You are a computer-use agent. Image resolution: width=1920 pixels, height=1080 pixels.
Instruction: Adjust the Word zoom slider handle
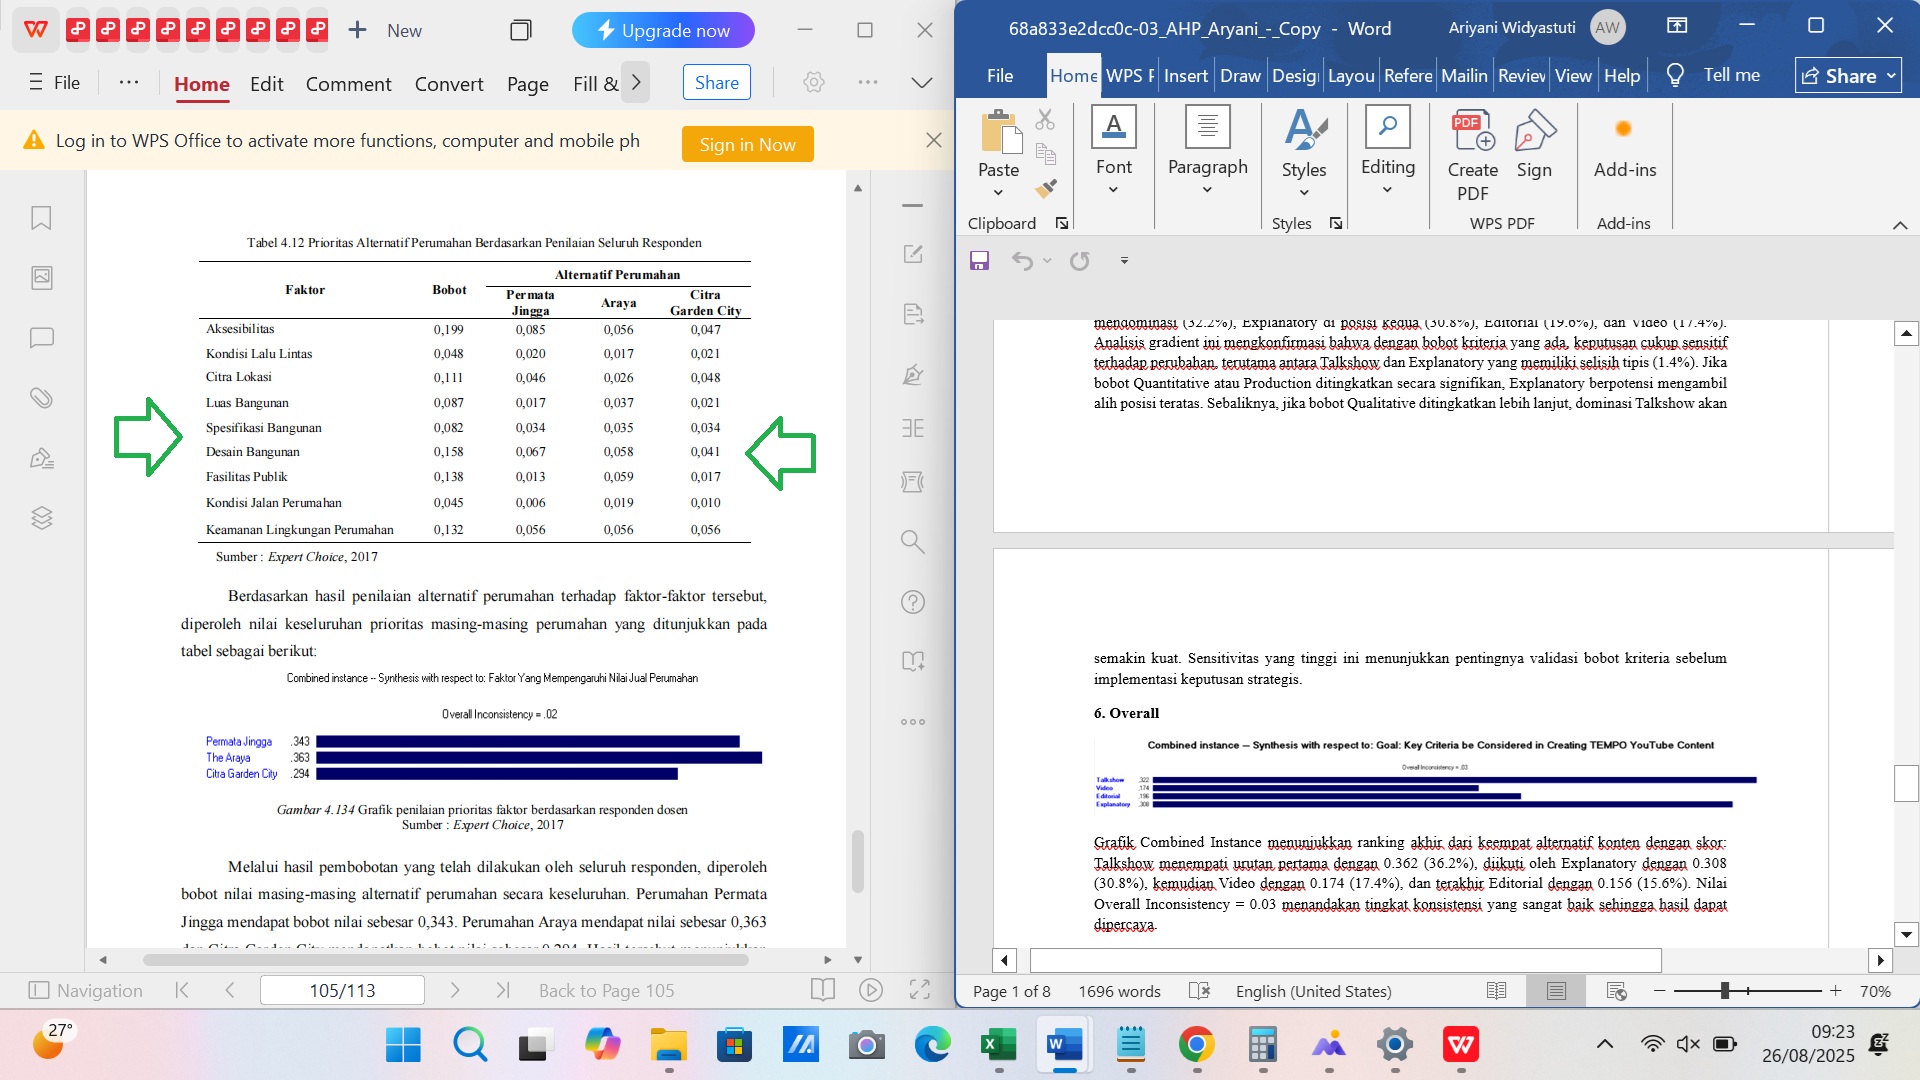[x=1725, y=991]
